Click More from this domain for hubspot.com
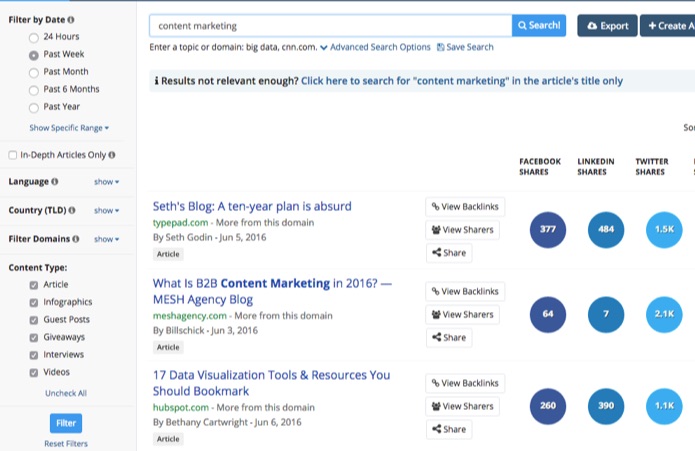This screenshot has width=695, height=451. click(x=266, y=408)
